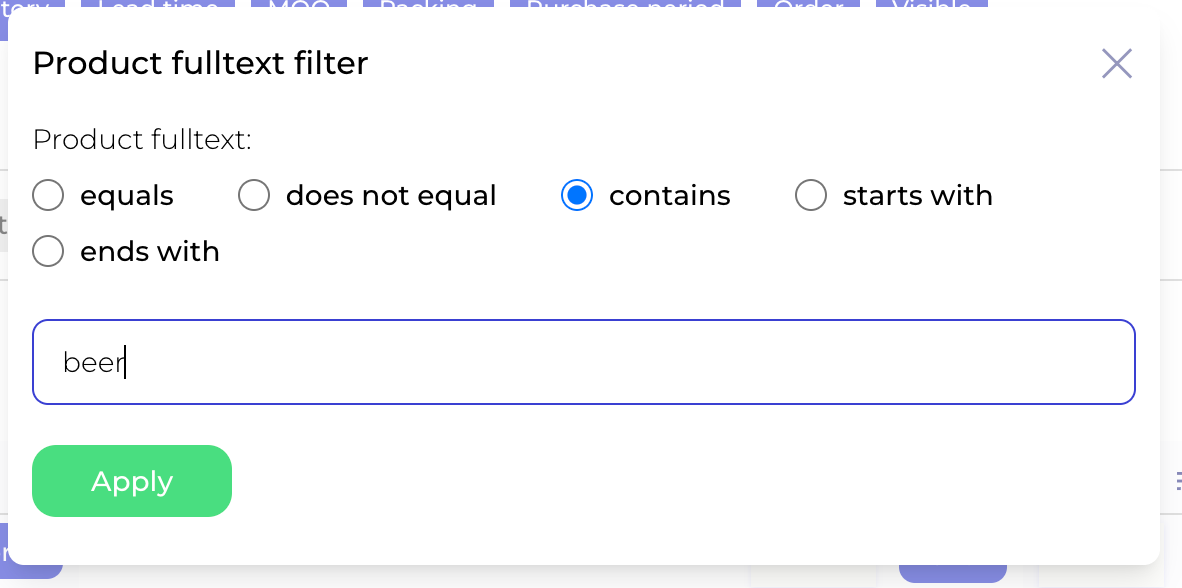Close the Product fulltext filter dialog
The image size is (1182, 588).
1116,64
